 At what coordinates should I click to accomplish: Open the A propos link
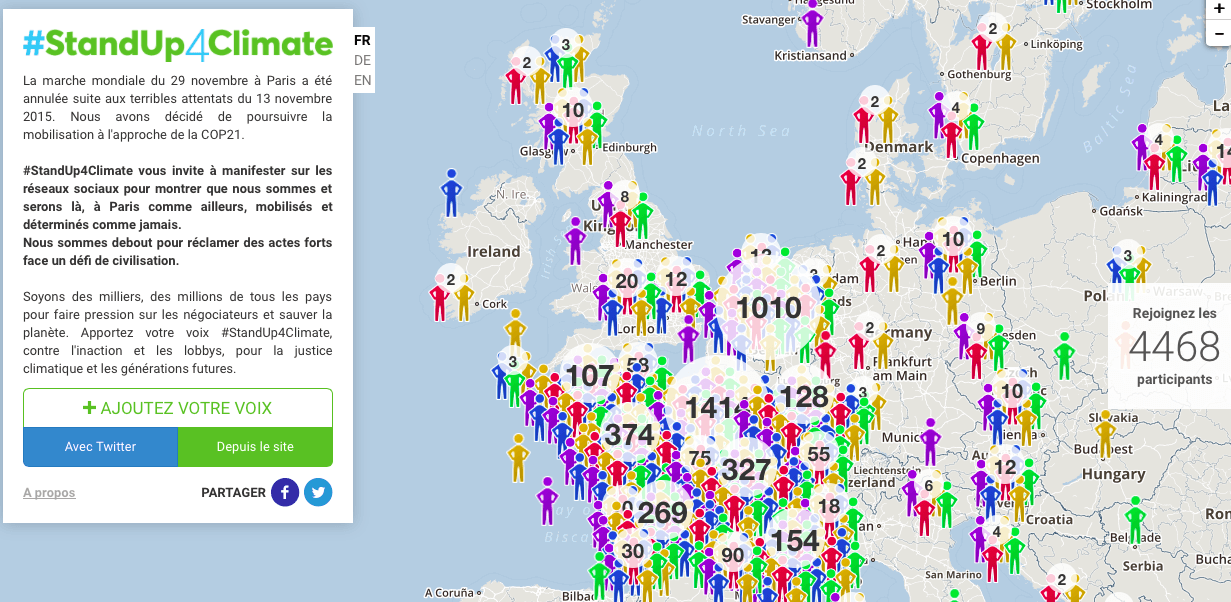tap(49, 493)
